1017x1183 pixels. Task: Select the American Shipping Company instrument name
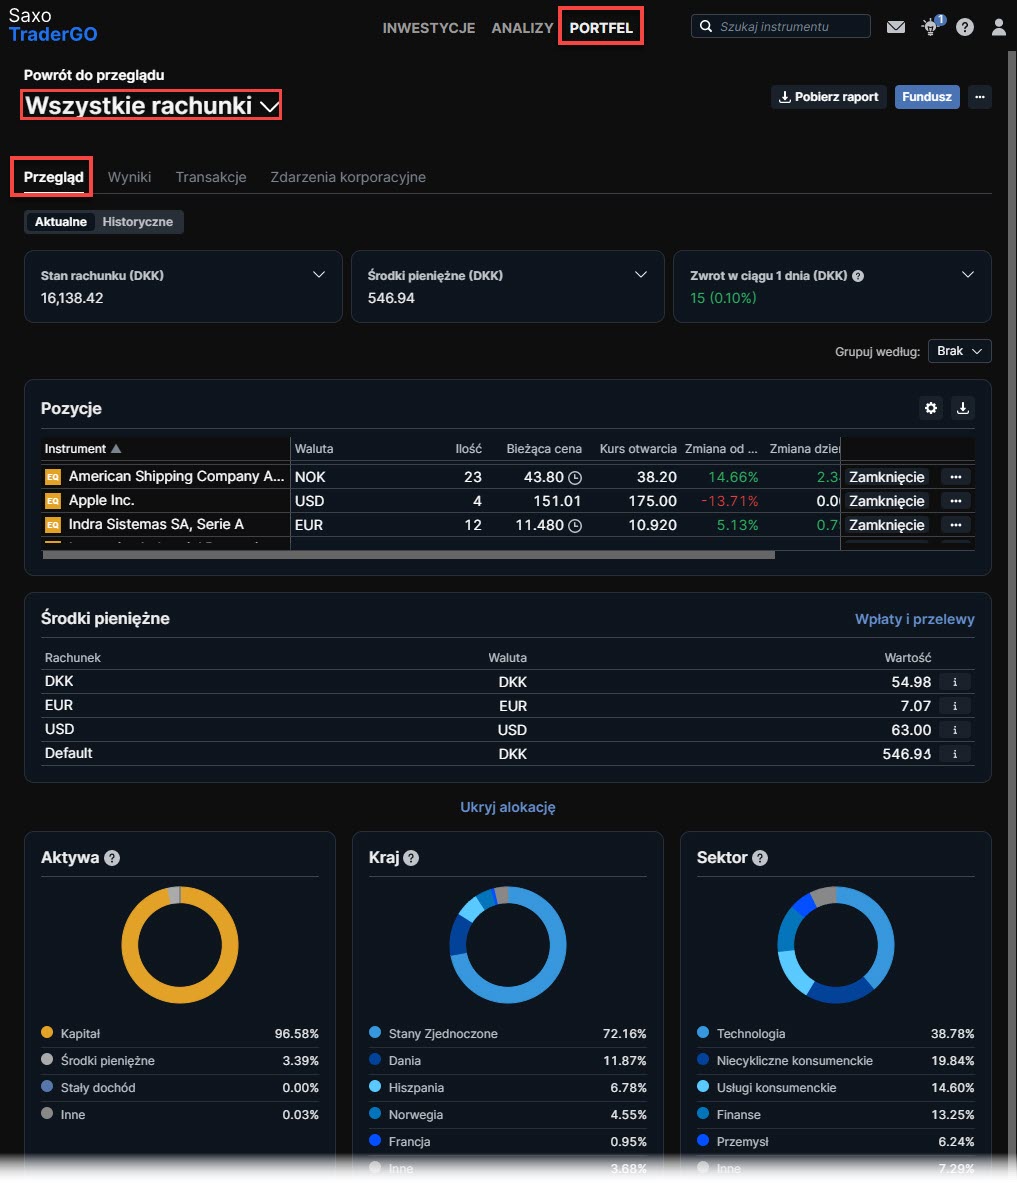coord(177,476)
